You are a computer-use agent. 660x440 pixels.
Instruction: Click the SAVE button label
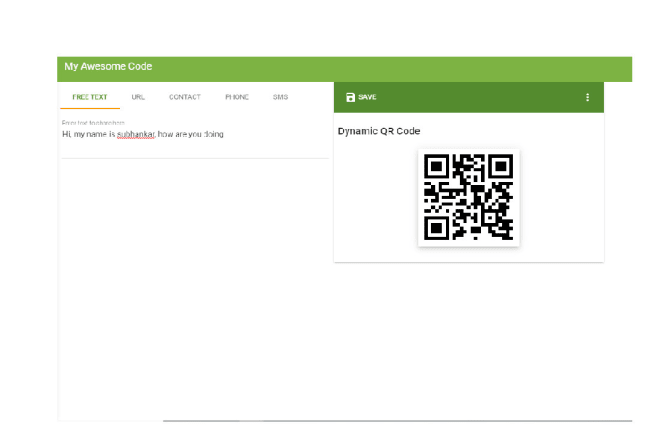(367, 97)
